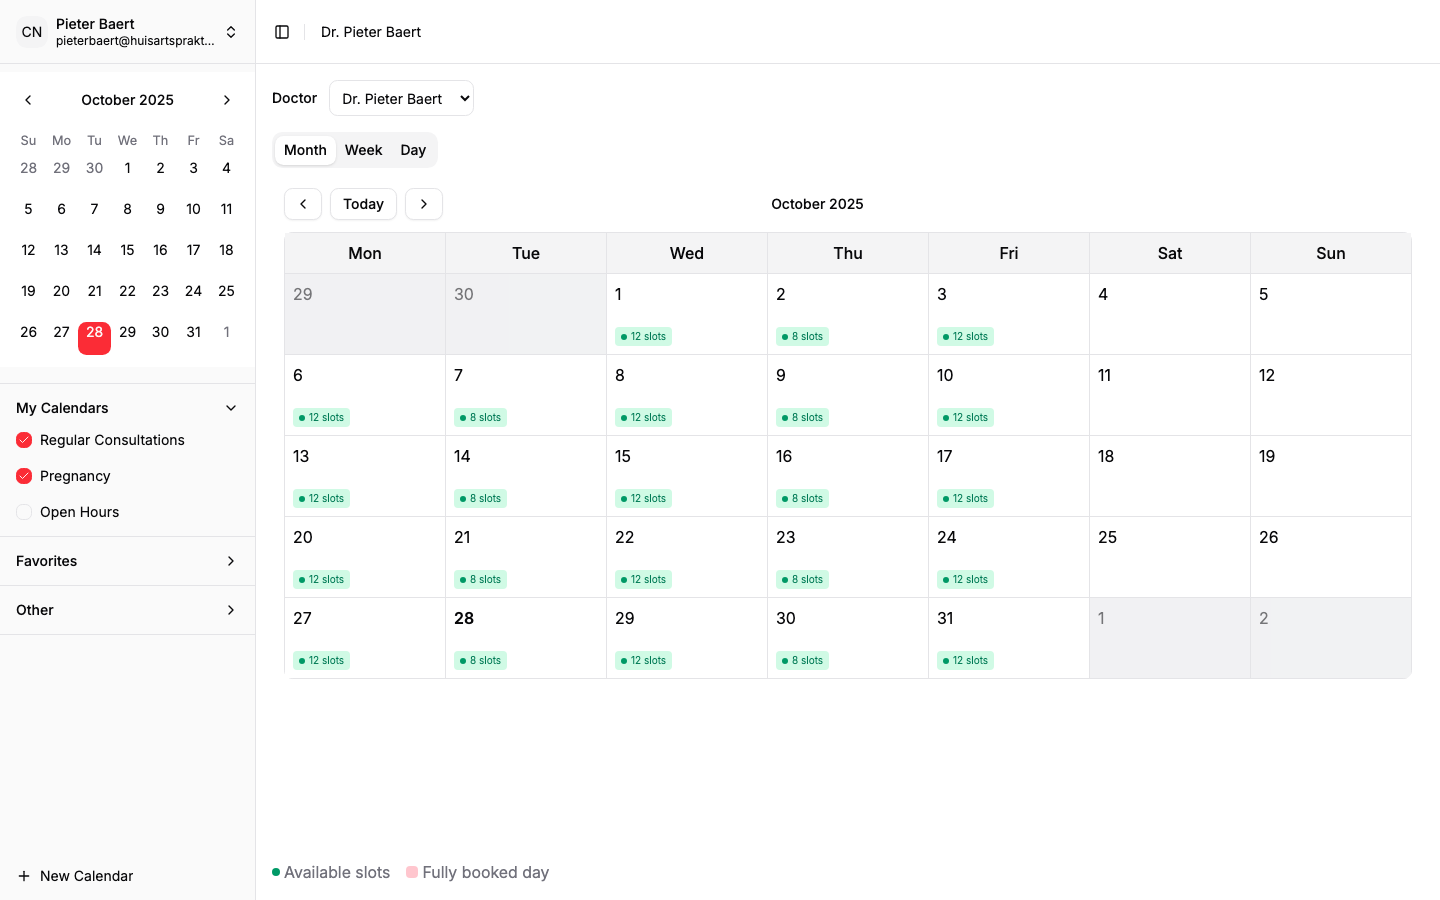Image resolution: width=1440 pixels, height=900 pixels.
Task: Go to next month in the mini calendar
Action: click(227, 100)
